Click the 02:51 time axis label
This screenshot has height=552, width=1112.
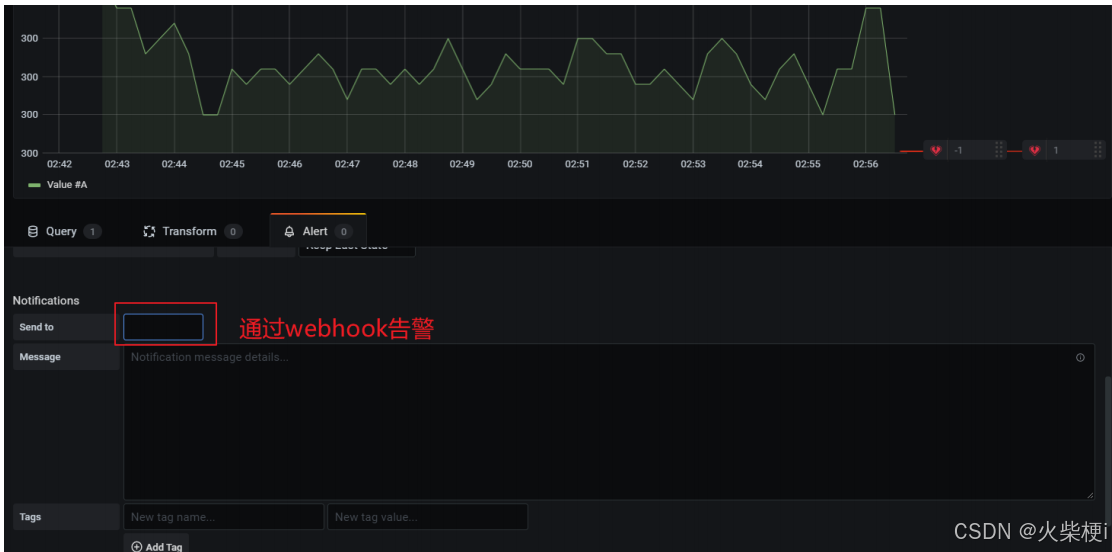click(x=577, y=164)
